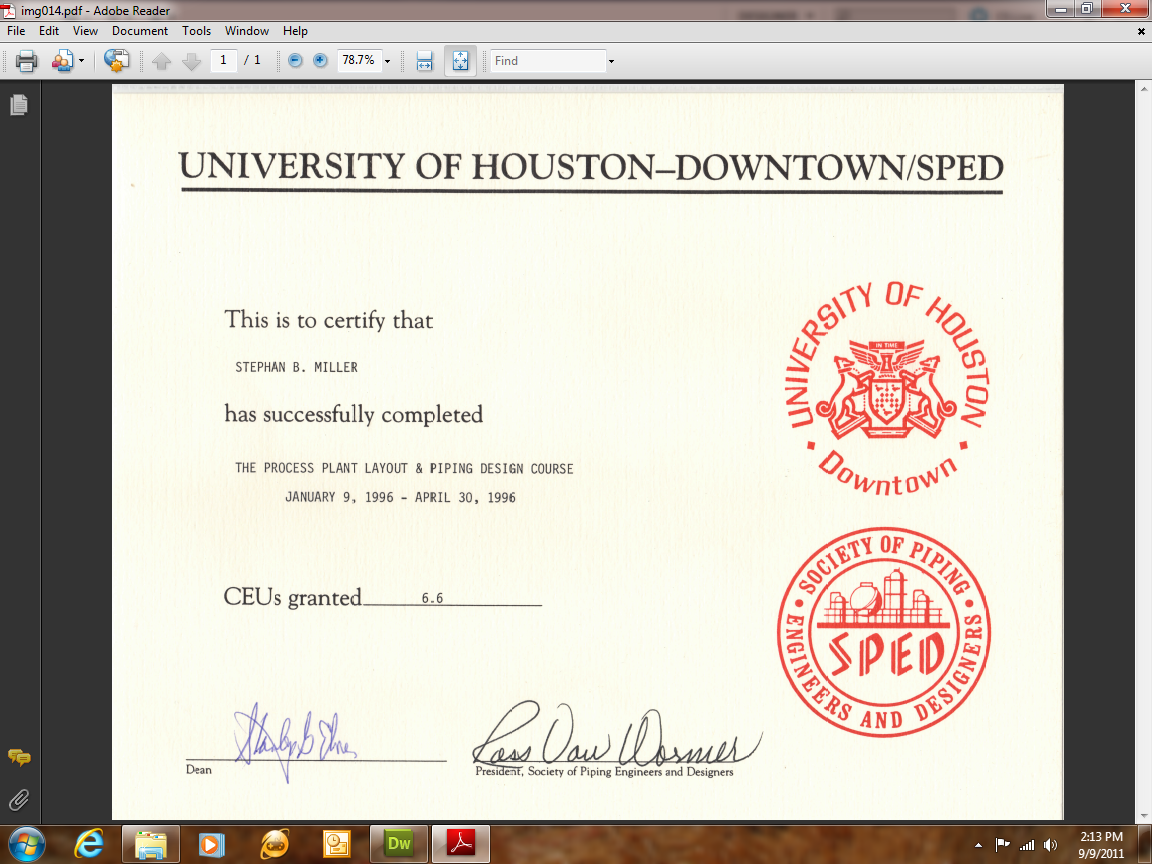Image resolution: width=1152 pixels, height=864 pixels.
Task: Open Windows Explorer folder on the taskbar
Action: [151, 843]
